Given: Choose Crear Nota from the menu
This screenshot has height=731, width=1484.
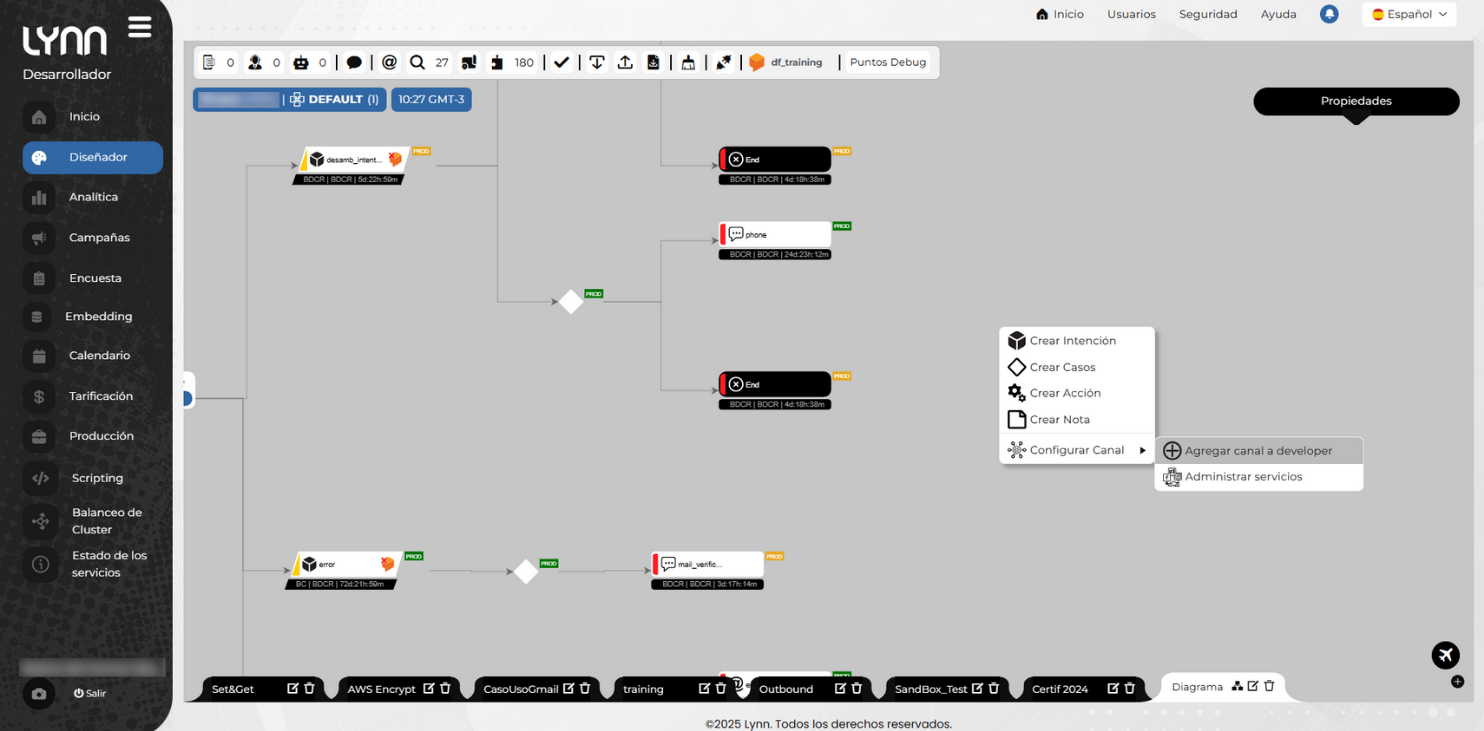Looking at the screenshot, I should pos(1077,419).
